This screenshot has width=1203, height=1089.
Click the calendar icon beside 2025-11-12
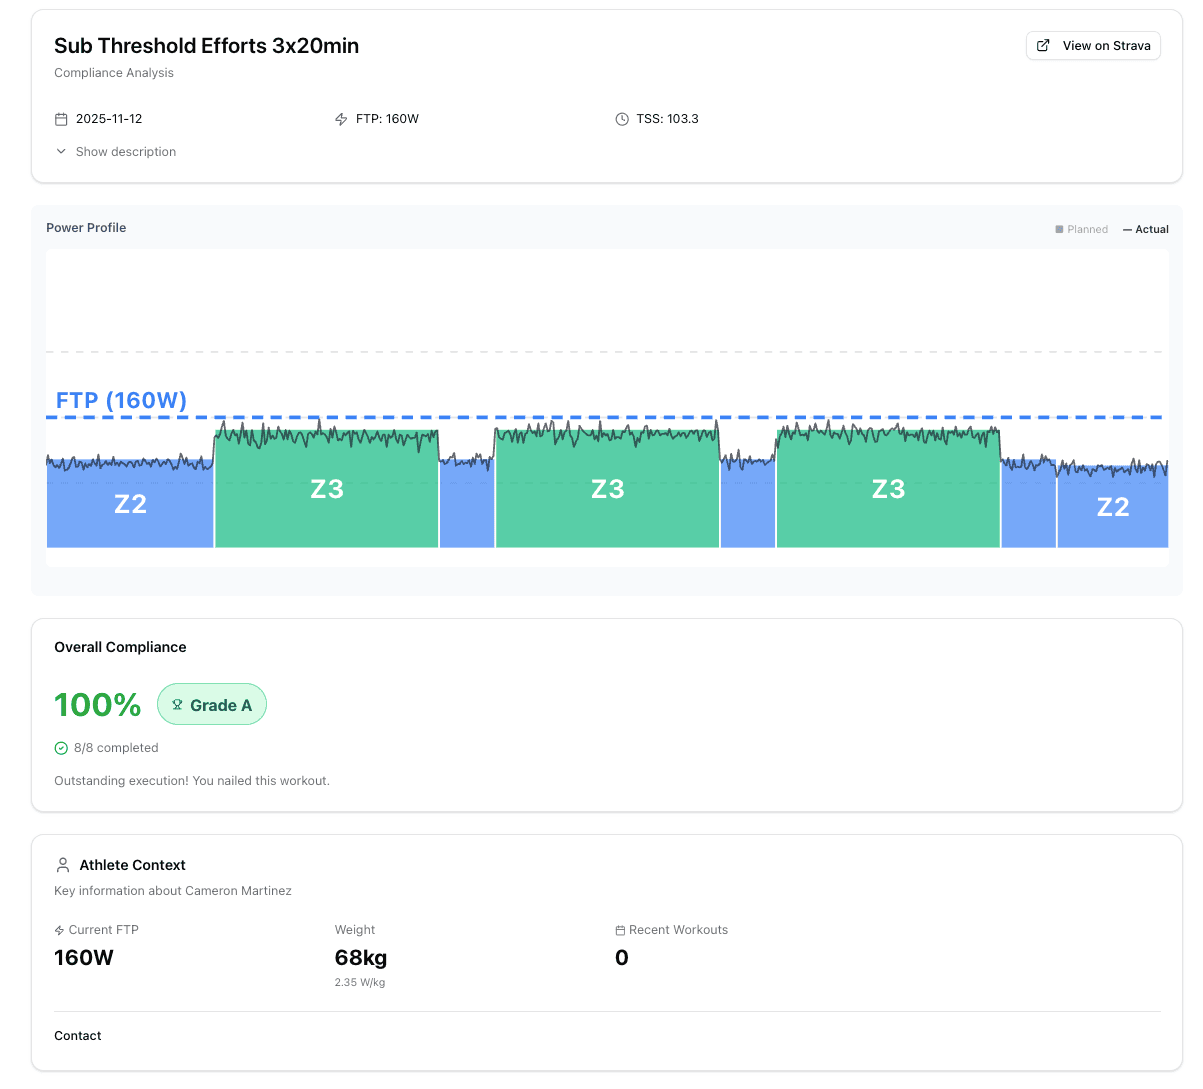[x=61, y=118]
